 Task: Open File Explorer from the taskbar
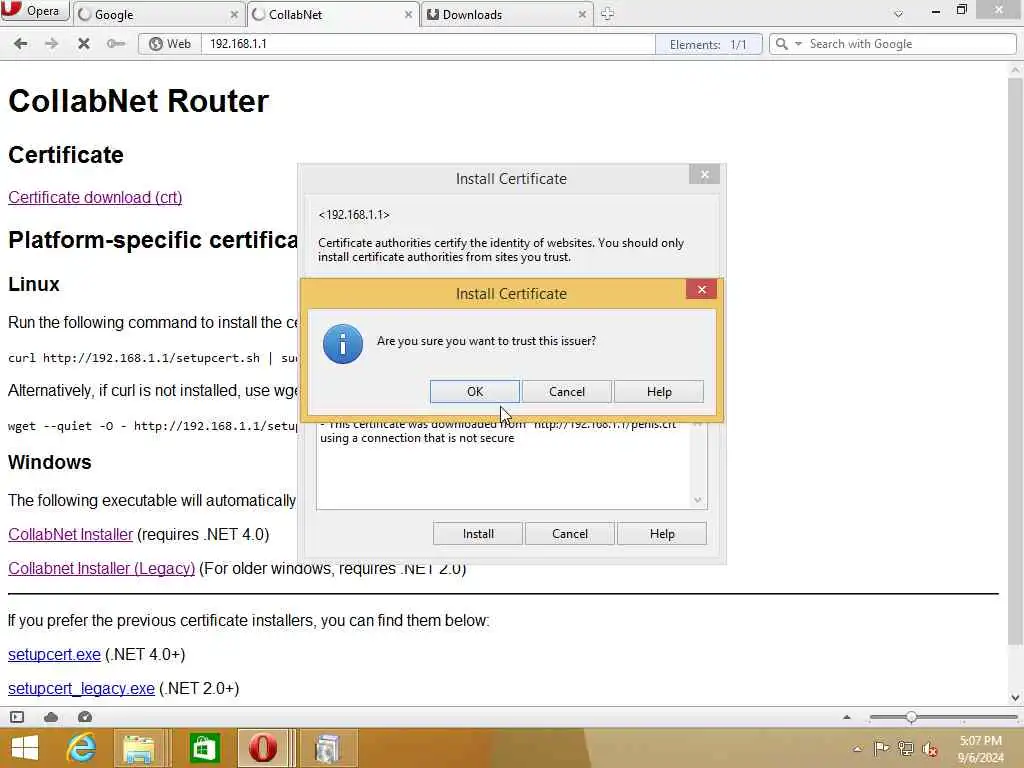139,748
